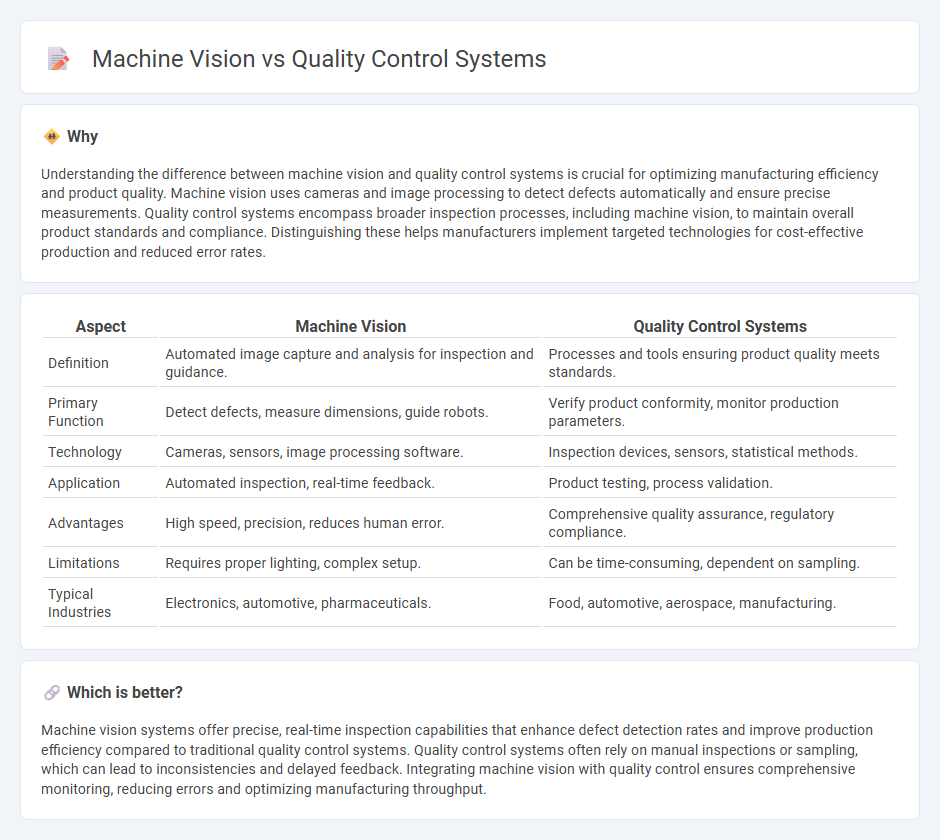Click the cell Cameras, sensors, image processing software
This screenshot has height=840, width=940.
[x=351, y=452]
